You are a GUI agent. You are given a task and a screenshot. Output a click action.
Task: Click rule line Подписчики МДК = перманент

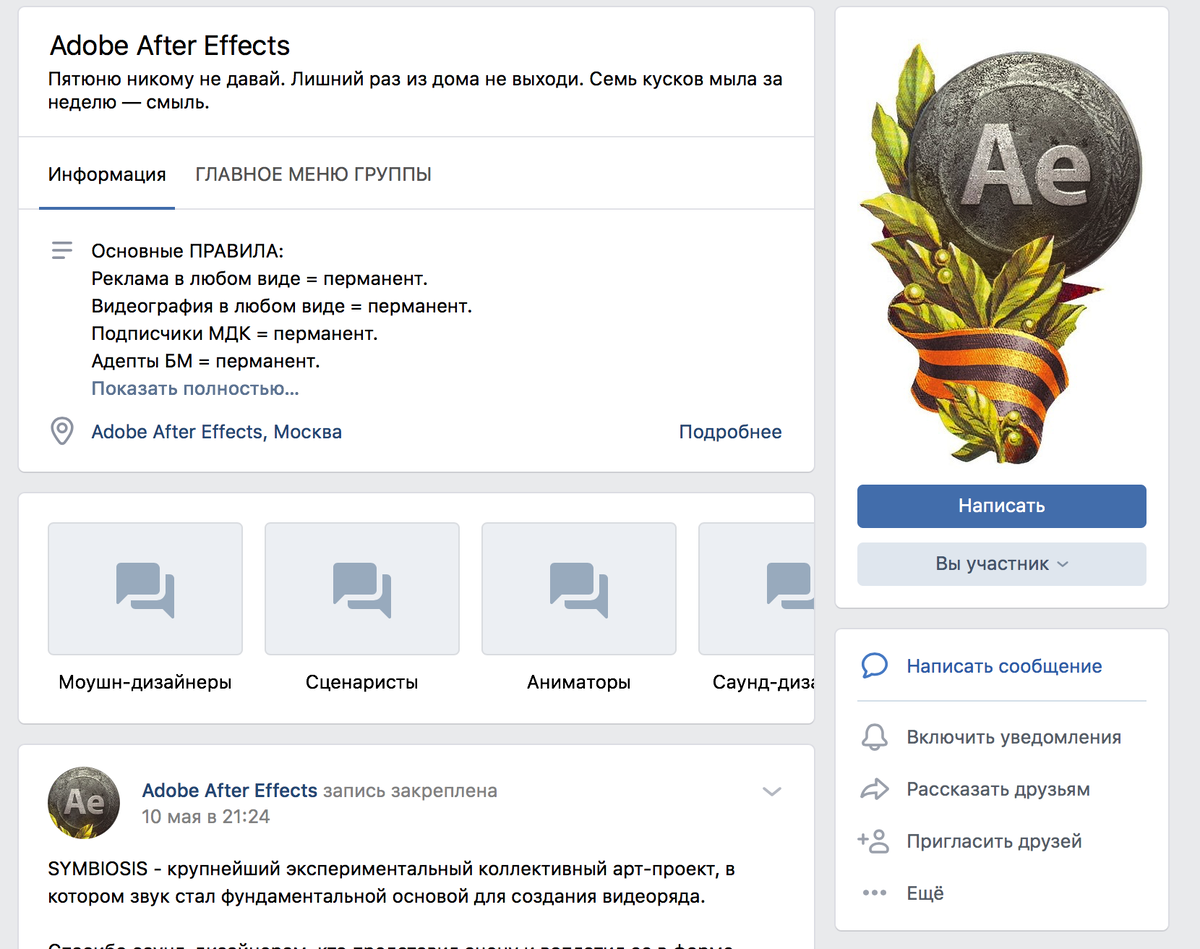pos(234,334)
